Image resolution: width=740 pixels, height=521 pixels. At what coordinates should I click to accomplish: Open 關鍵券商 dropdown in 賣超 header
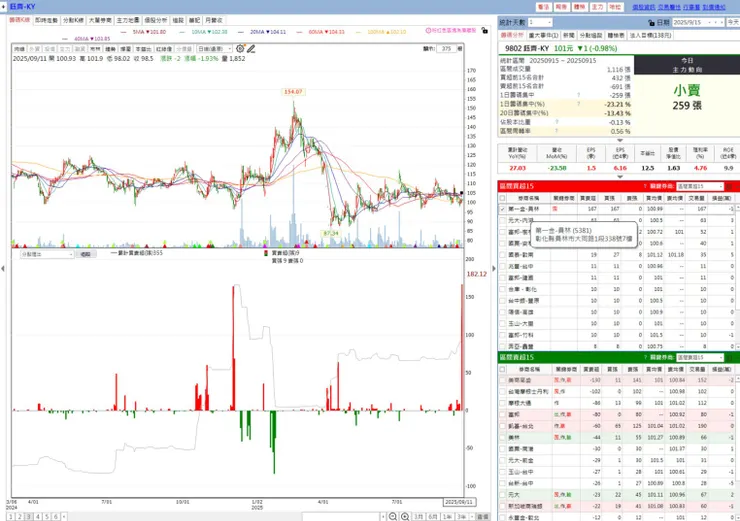tap(700, 357)
